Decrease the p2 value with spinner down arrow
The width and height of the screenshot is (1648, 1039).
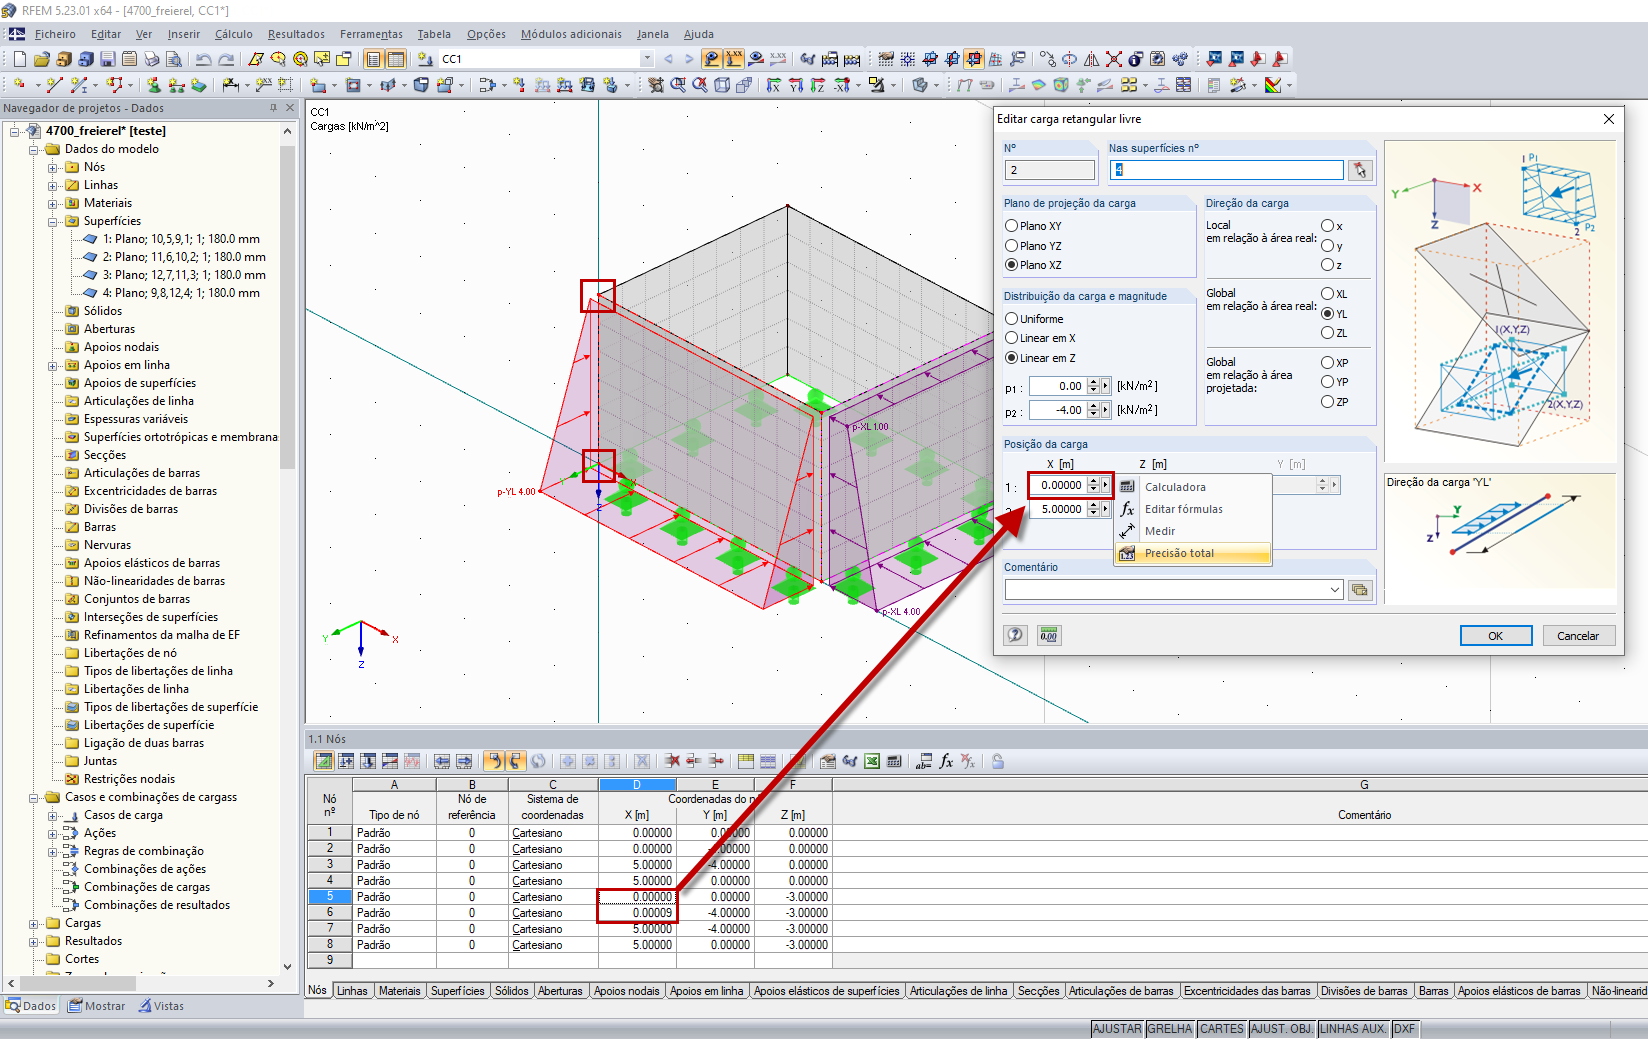tap(1093, 414)
